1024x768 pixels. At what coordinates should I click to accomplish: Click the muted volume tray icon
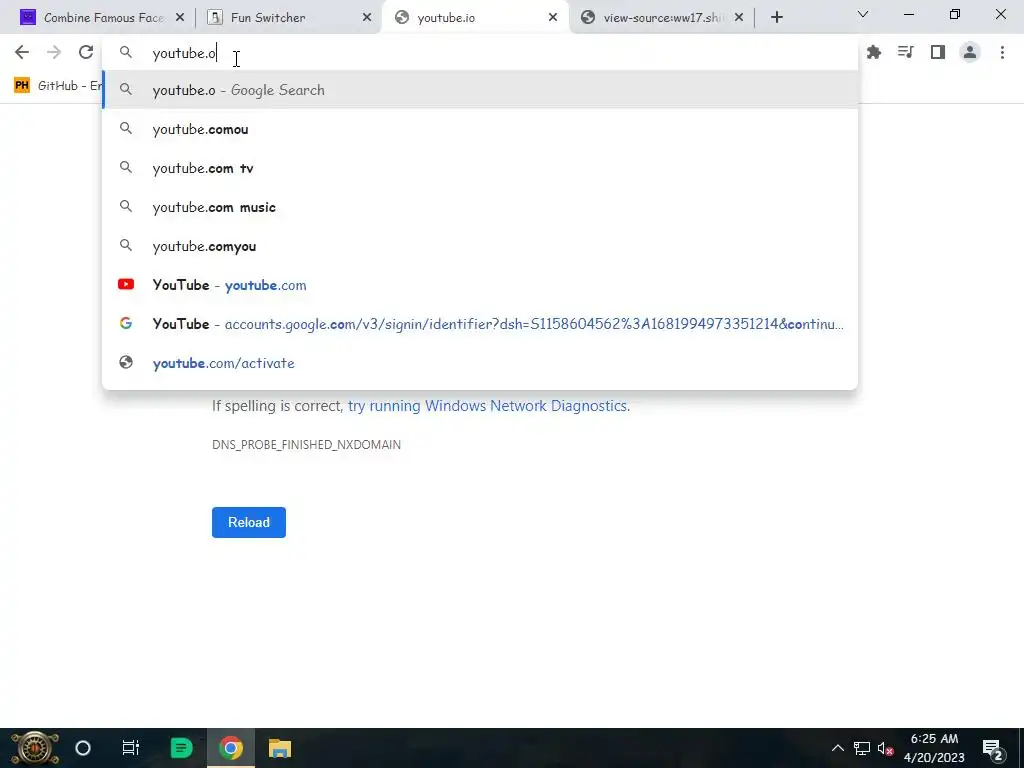pyautogui.click(x=886, y=748)
